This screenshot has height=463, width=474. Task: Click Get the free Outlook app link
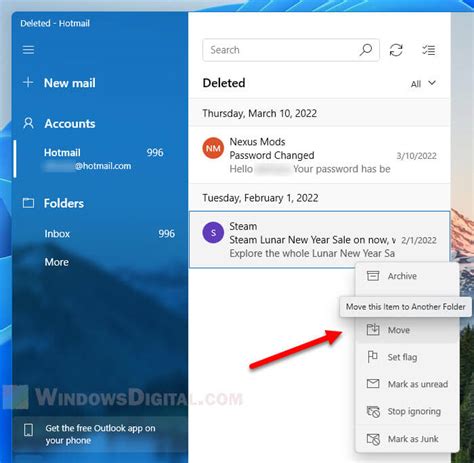[x=100, y=434]
